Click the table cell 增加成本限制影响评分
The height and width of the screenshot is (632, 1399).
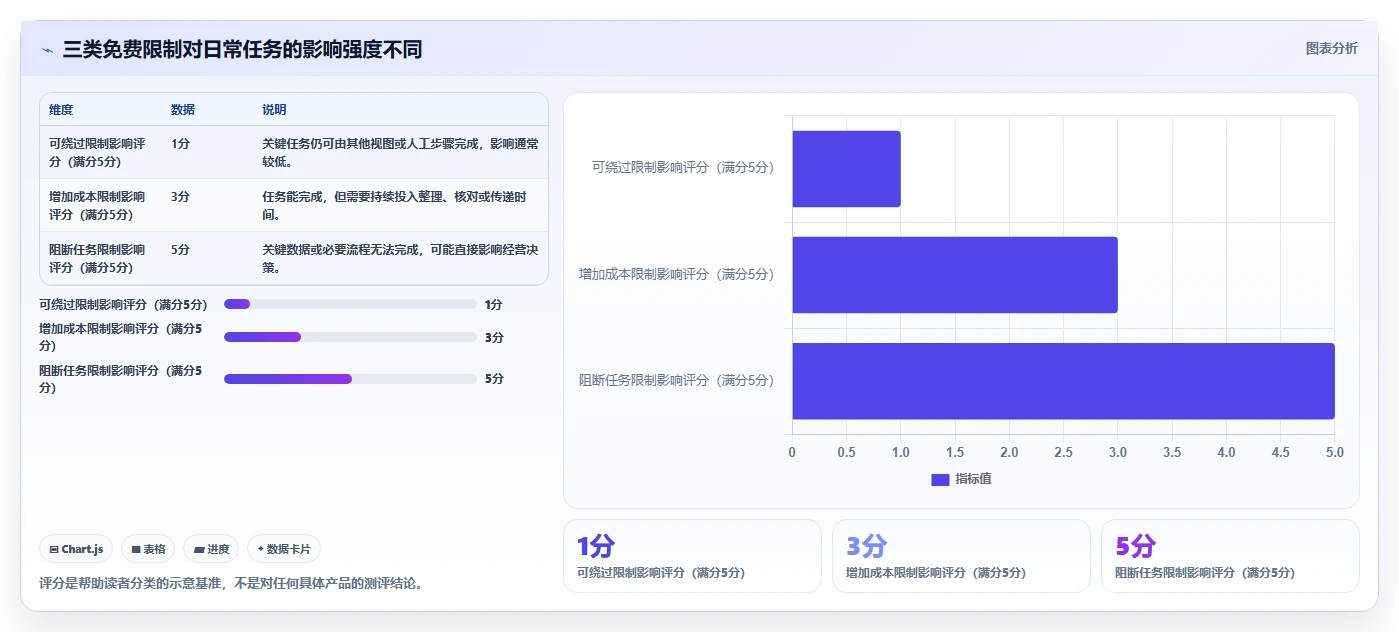coord(97,206)
